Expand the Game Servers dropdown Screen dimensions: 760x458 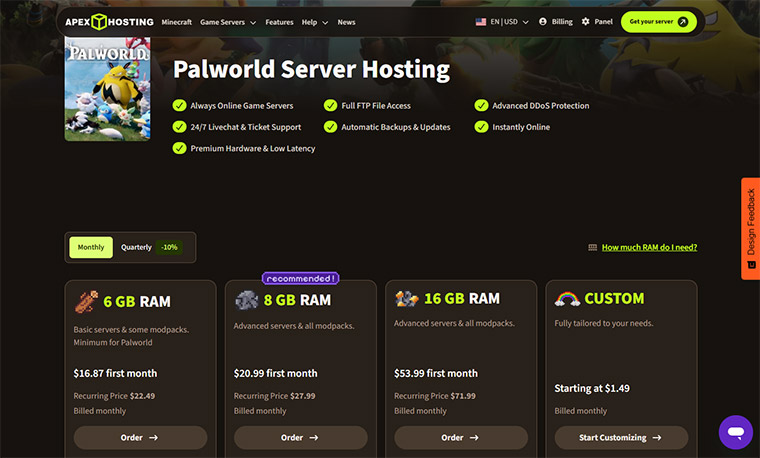click(228, 22)
